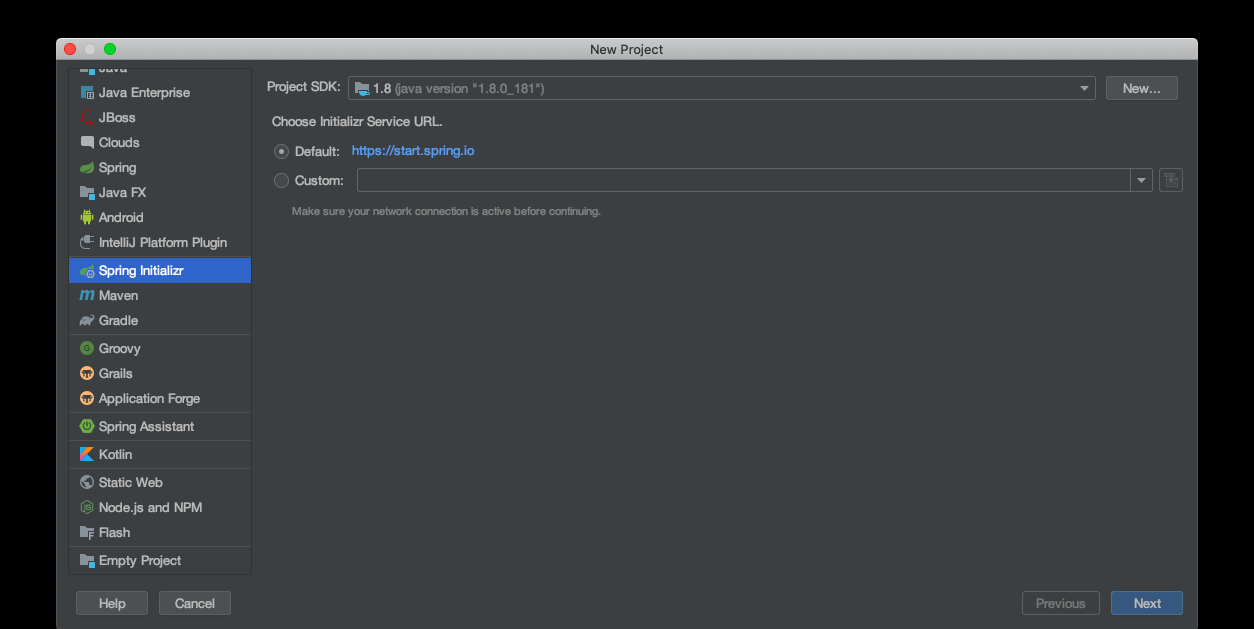Click the IntelliJ Platform Plugin icon

coord(87,243)
